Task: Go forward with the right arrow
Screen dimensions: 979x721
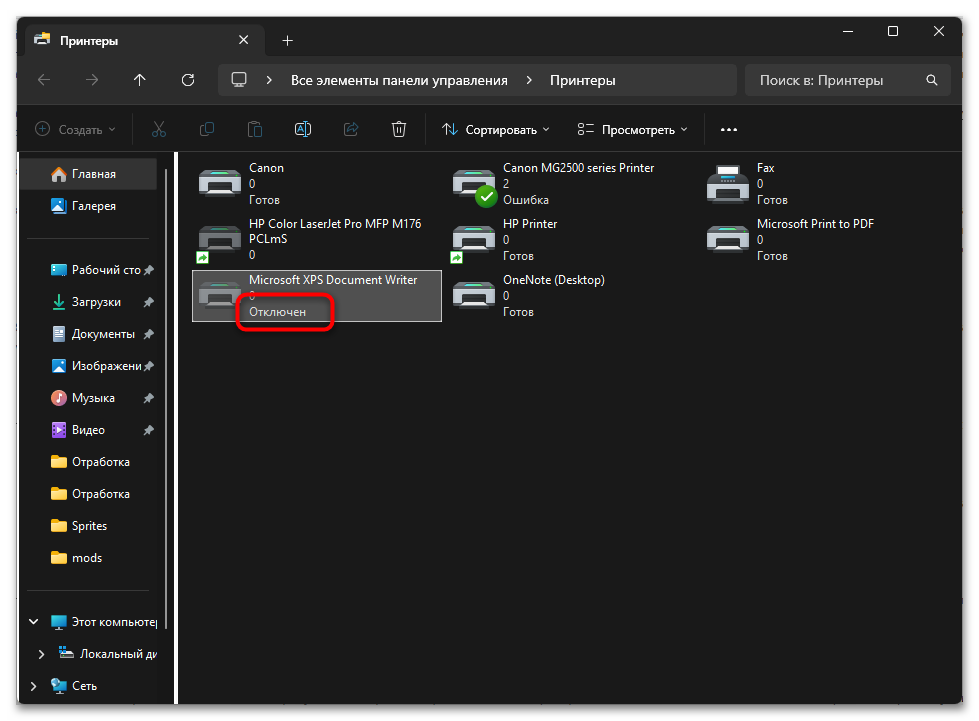Action: pyautogui.click(x=92, y=80)
